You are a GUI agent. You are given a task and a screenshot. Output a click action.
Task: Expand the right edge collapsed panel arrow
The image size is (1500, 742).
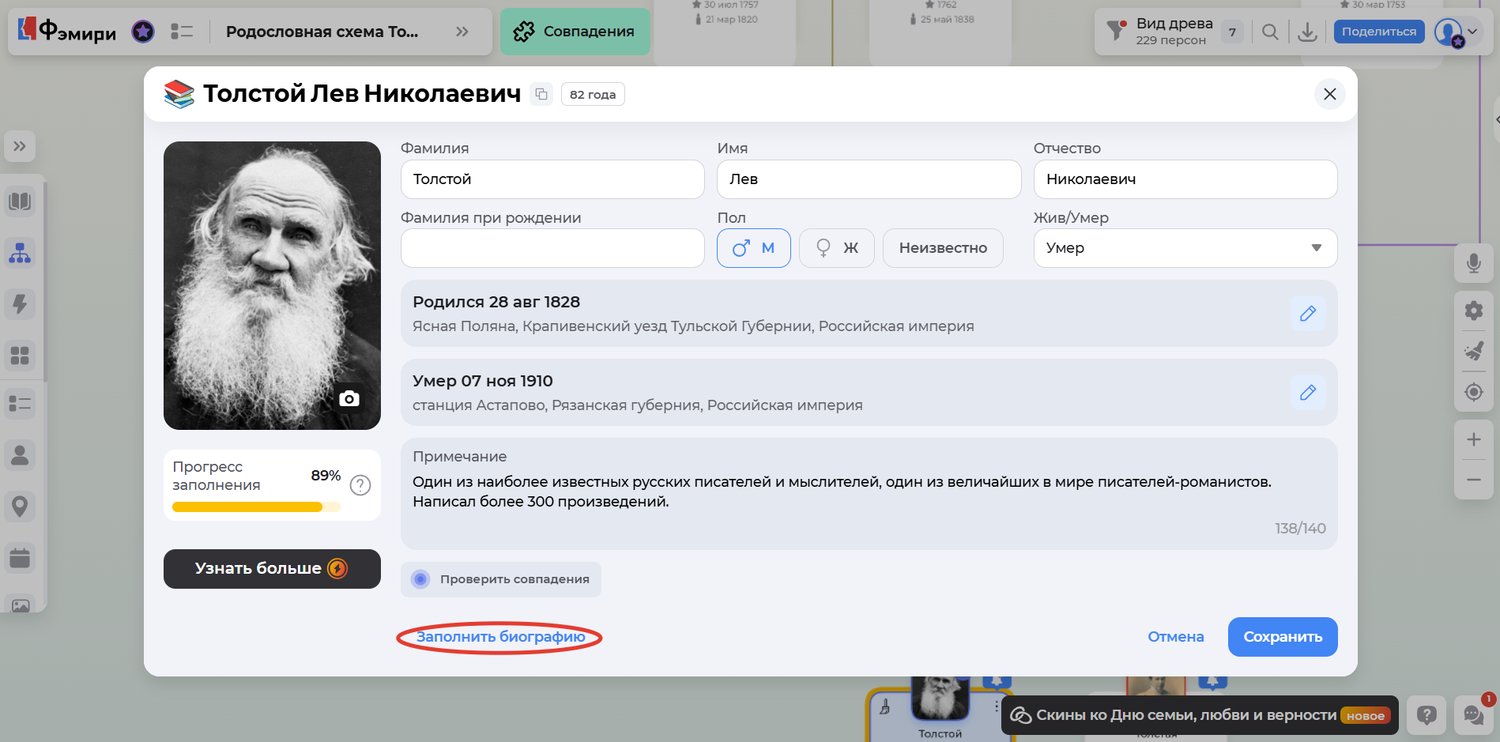(1497, 120)
